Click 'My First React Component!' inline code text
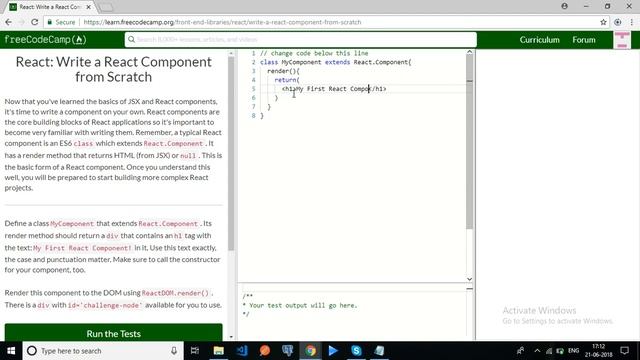Viewport: 640px width, 360px height. [x=82, y=248]
